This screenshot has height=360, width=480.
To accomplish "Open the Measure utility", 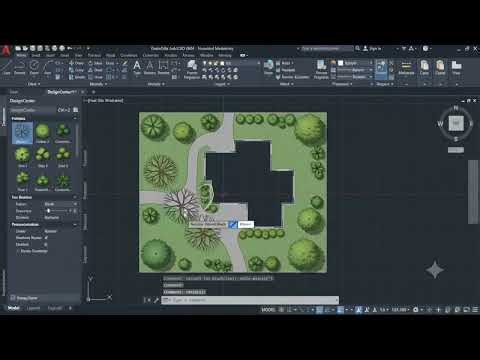I will 406,67.
